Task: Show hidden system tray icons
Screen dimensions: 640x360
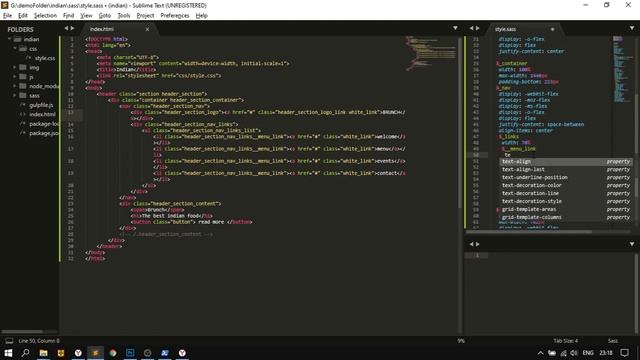Action: coord(540,353)
